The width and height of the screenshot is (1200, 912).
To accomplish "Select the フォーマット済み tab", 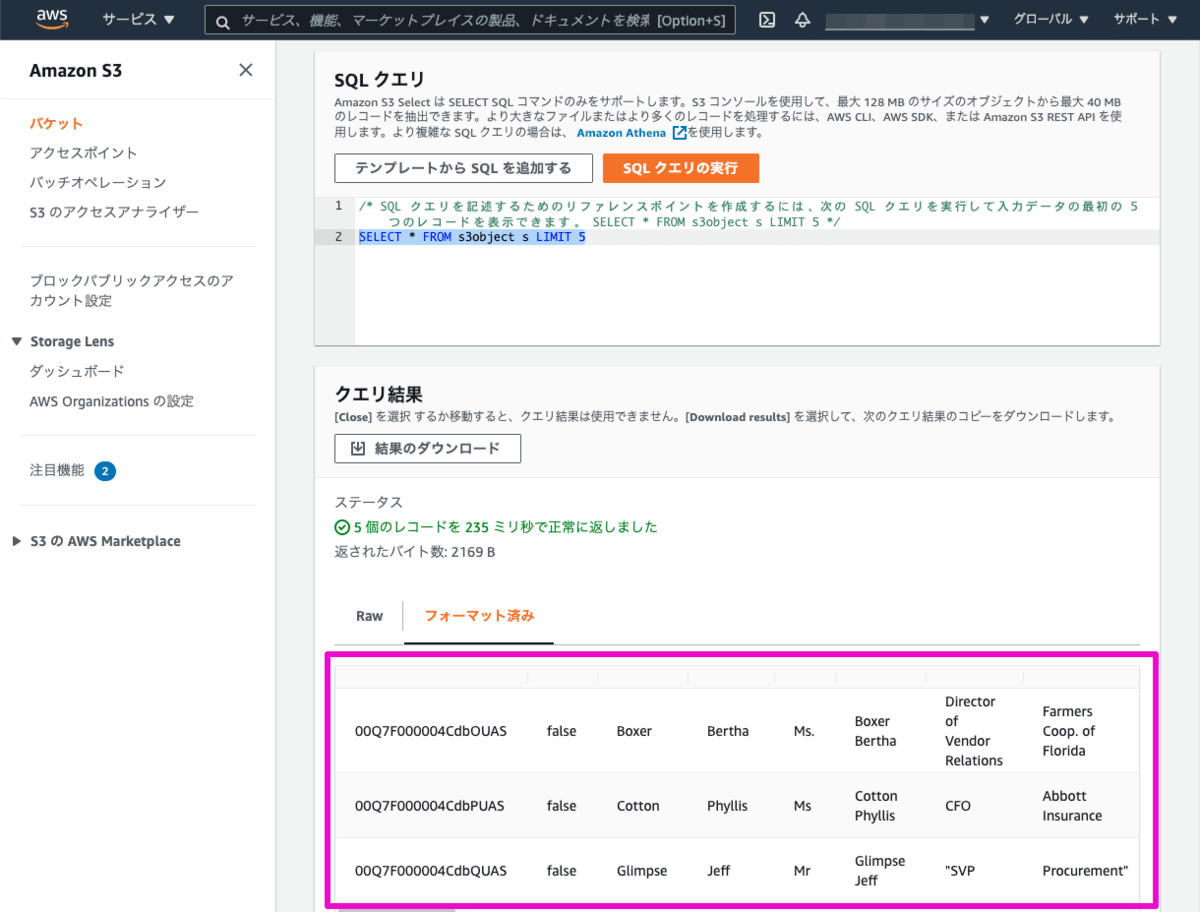I will tap(479, 616).
